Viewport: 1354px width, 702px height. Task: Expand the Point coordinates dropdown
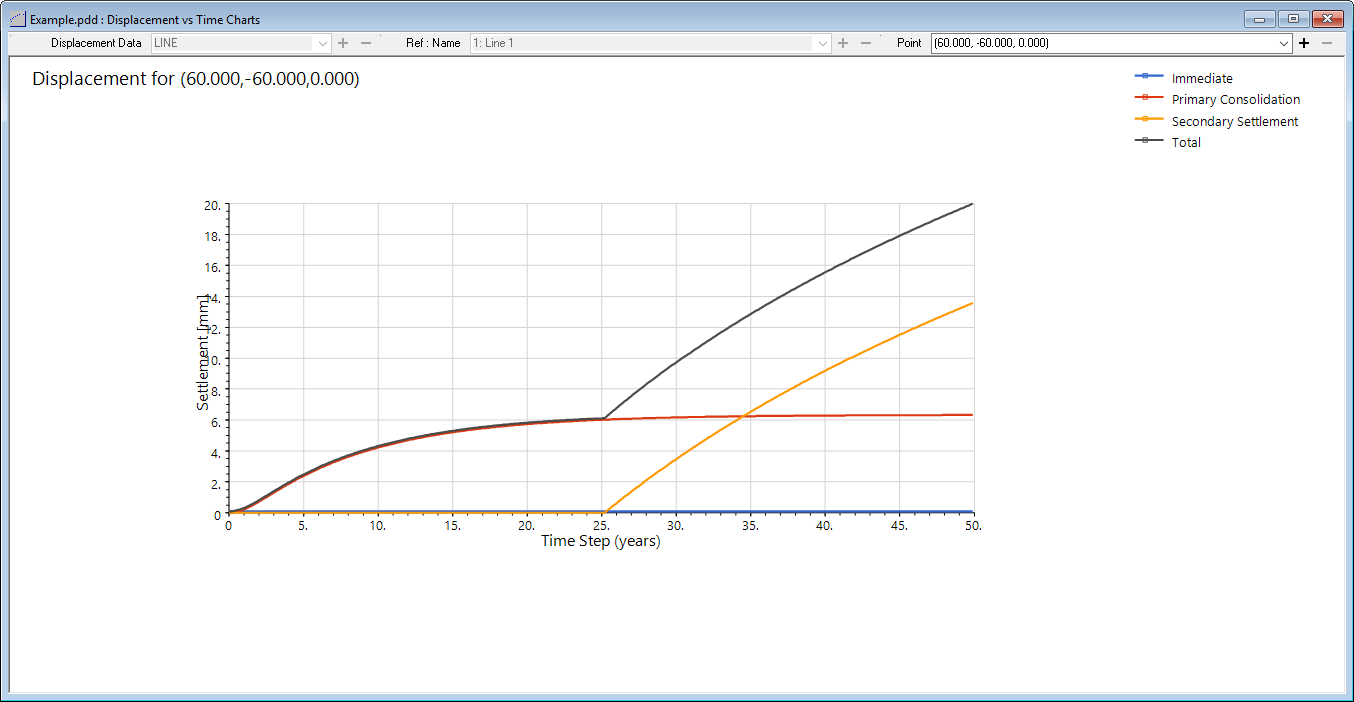(1282, 43)
